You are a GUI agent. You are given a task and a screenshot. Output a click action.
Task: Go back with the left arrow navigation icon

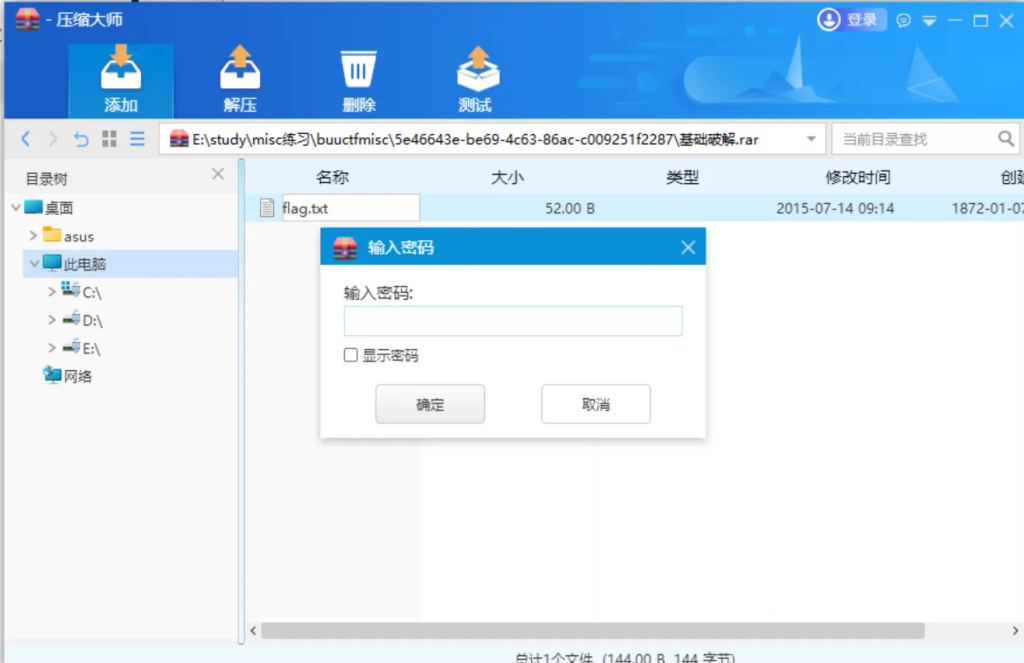tap(25, 138)
